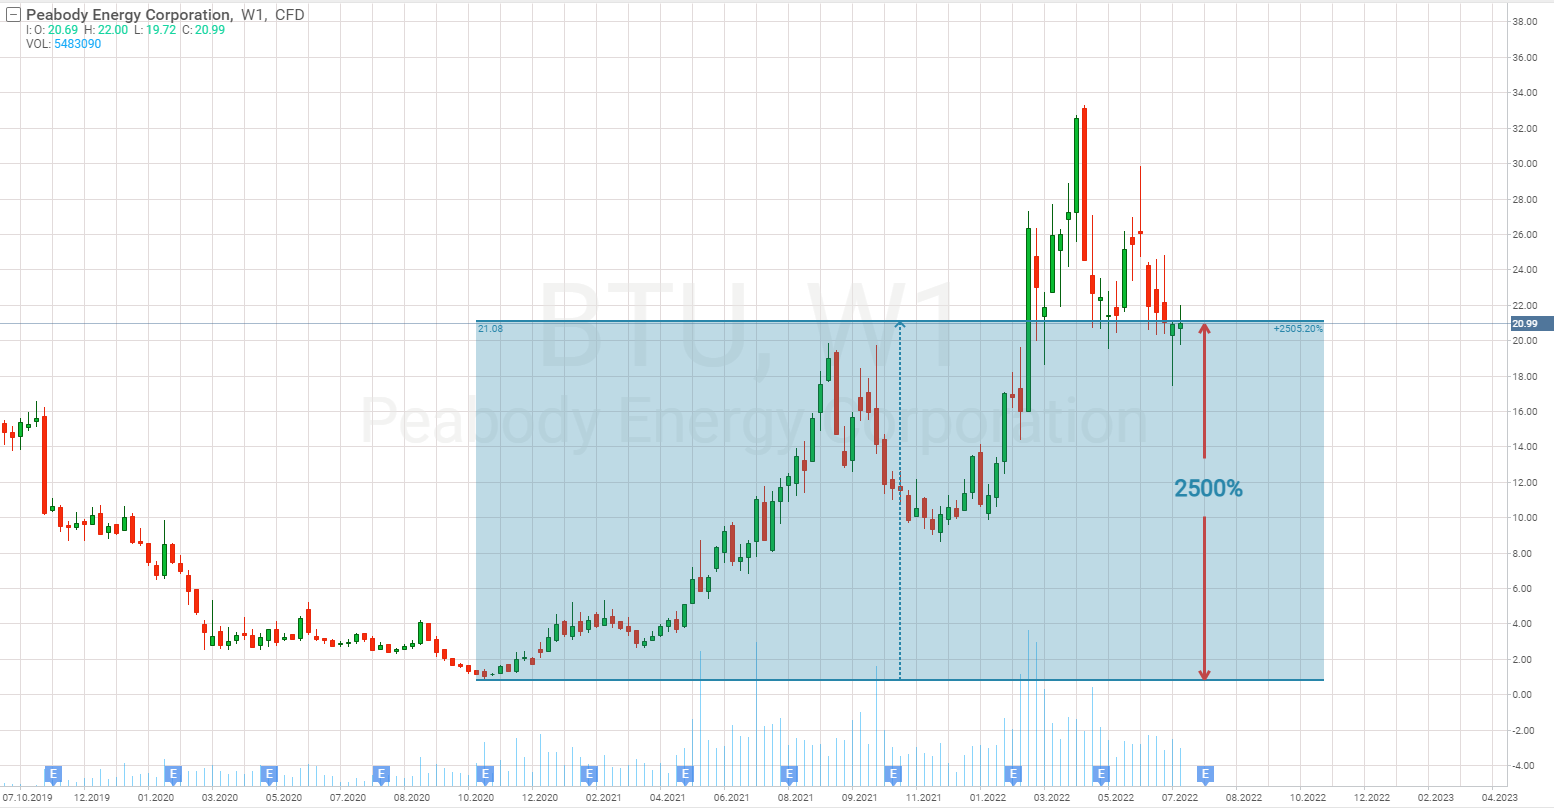Click the 16.00 price axis label
Viewport: 1554px width, 808px height.
point(1524,412)
